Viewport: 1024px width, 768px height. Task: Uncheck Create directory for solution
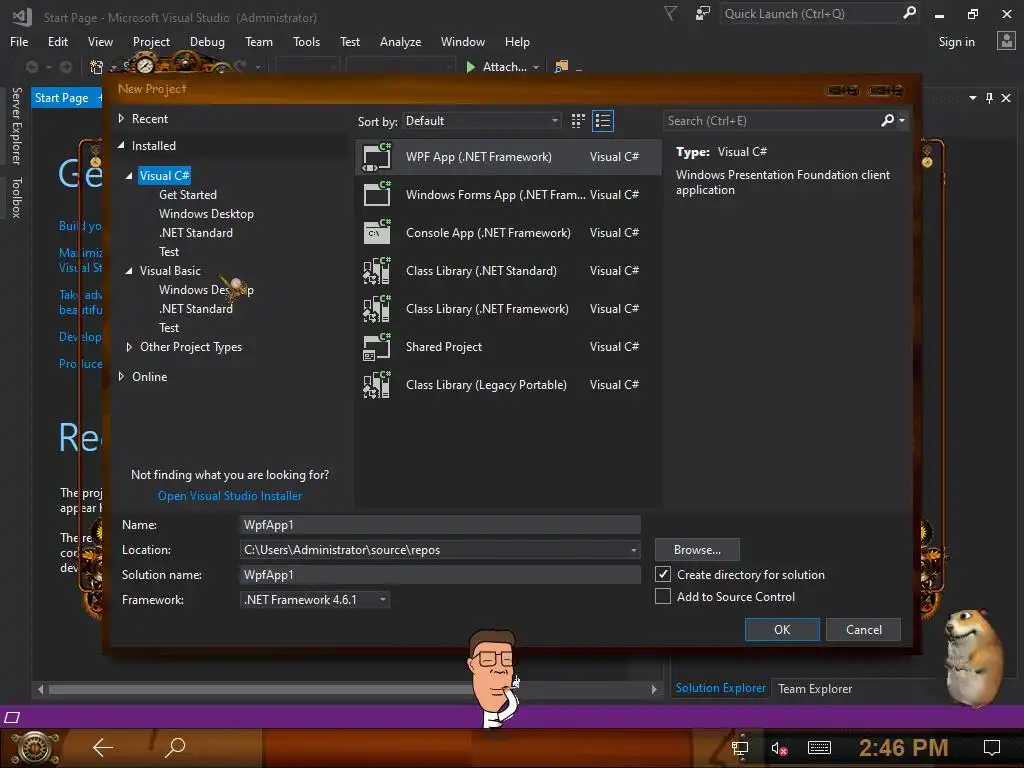(x=663, y=574)
